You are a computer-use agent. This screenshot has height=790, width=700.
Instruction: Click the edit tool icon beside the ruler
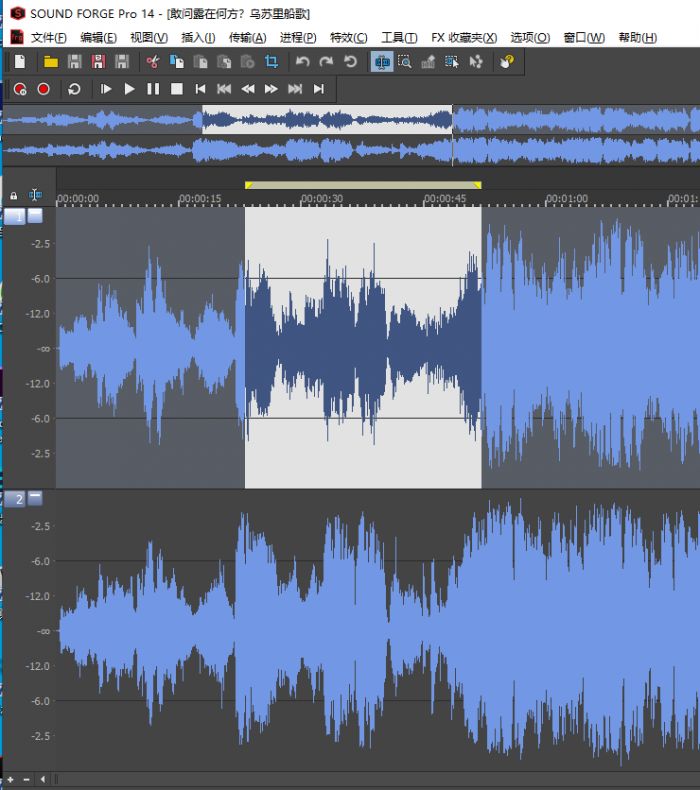point(35,195)
